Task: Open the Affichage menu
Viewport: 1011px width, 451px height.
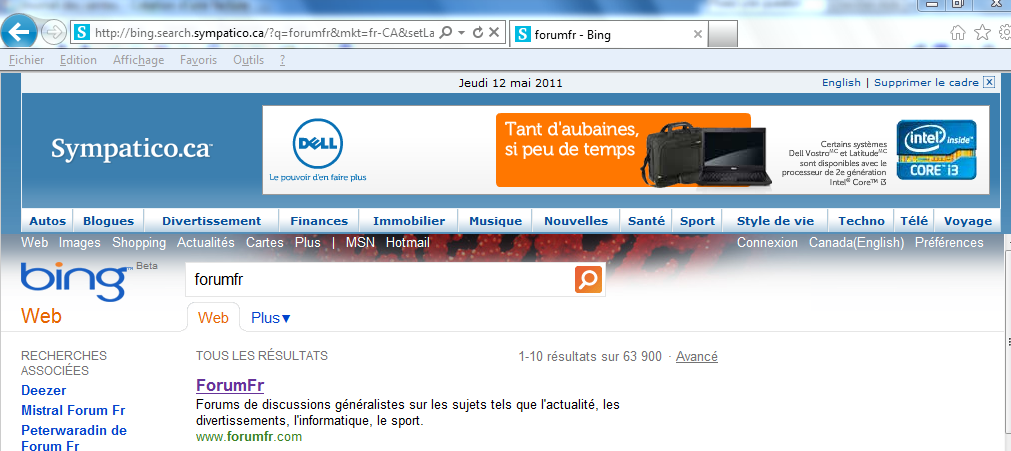Action: [139, 60]
